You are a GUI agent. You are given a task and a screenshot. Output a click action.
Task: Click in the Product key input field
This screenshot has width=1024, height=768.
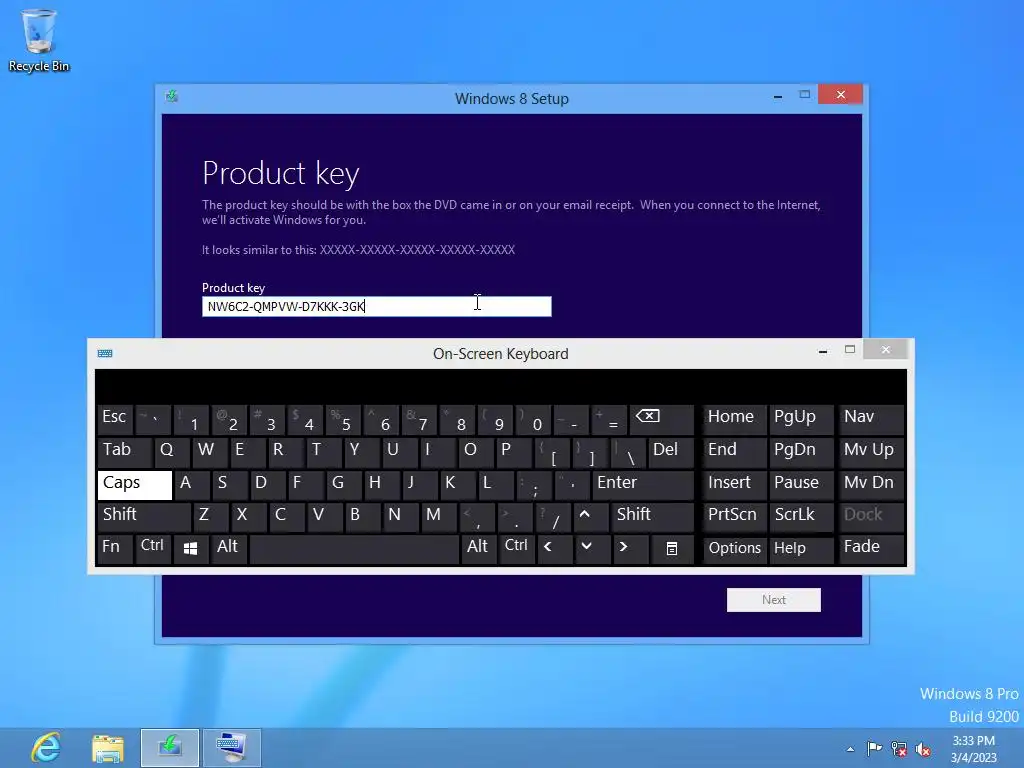(377, 306)
